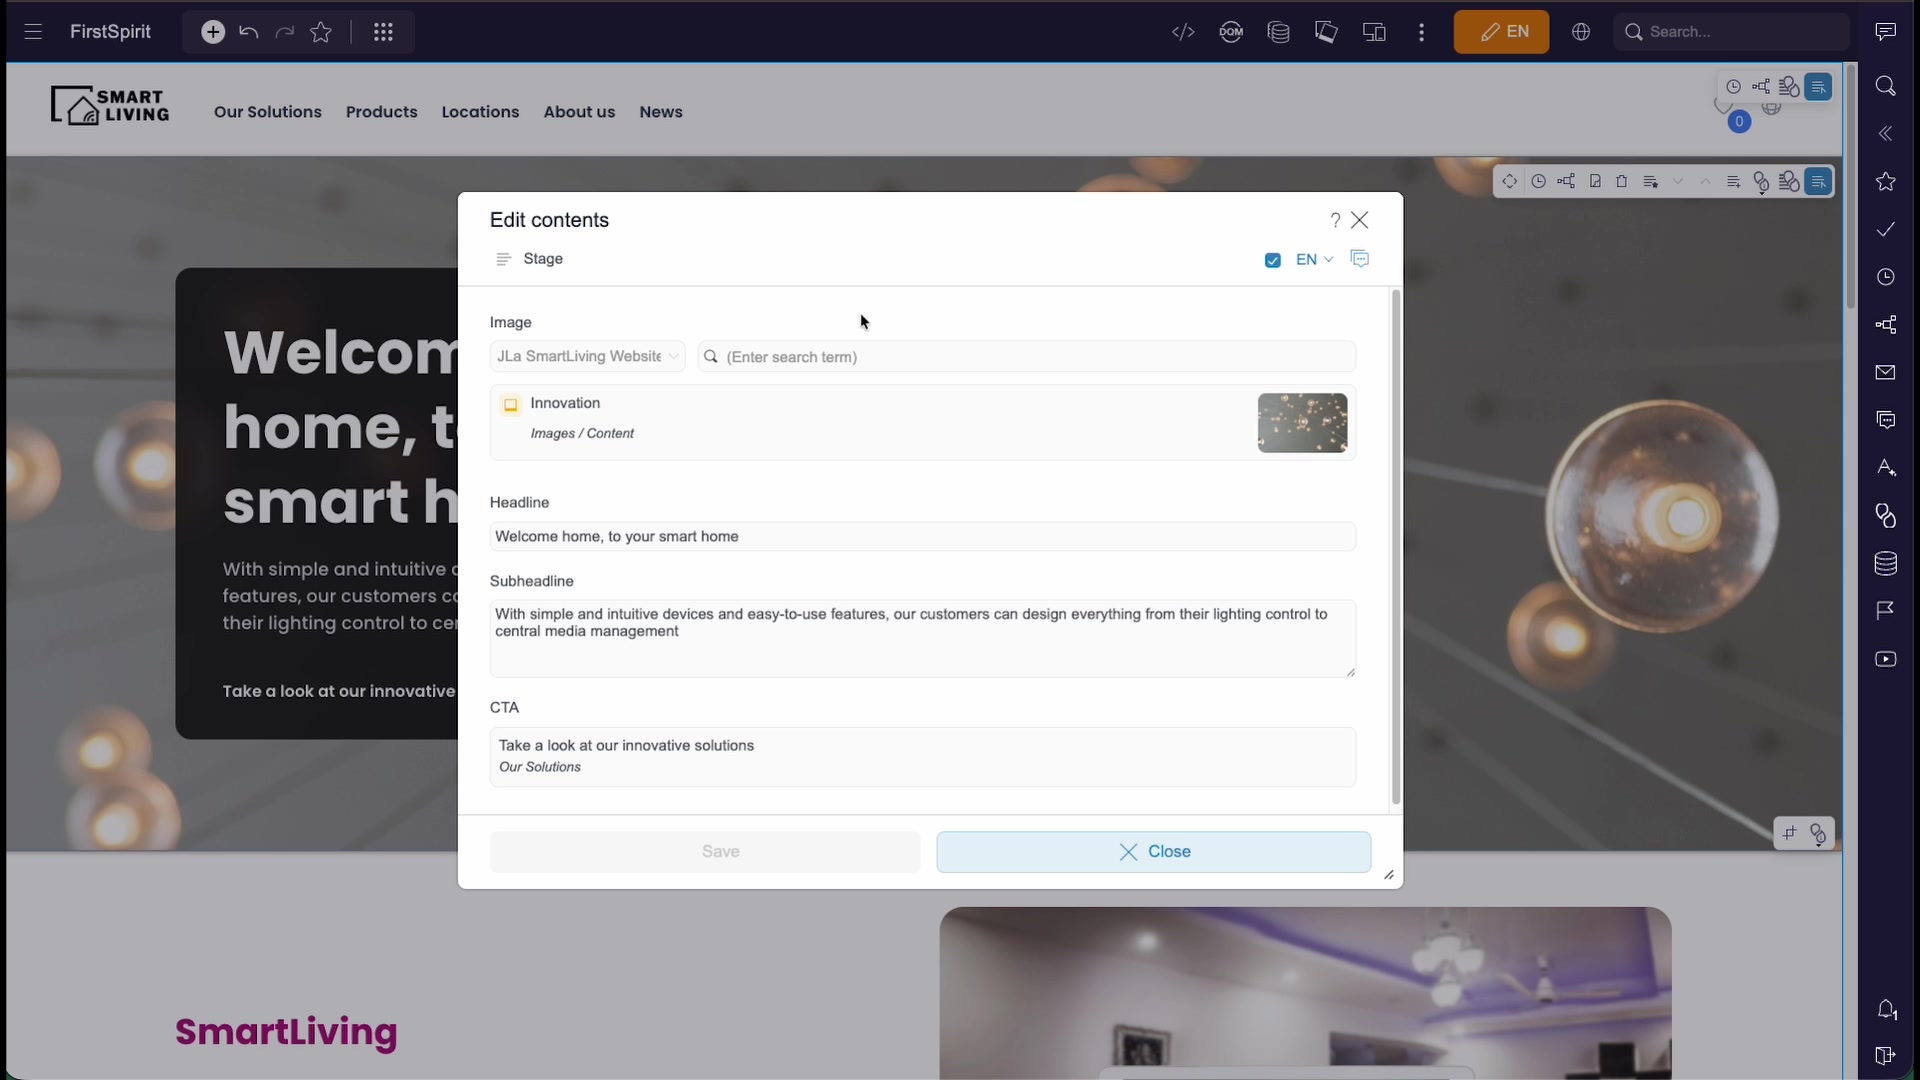Click the Innovation image thumbnail
This screenshot has height=1080, width=1920.
tap(1302, 423)
